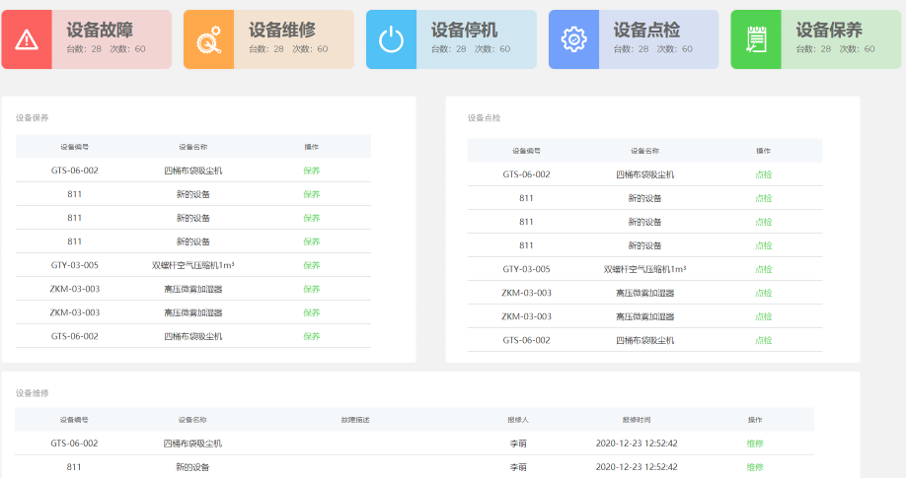Click 设备名称 header in 设备点检 table
Screen dimensions: 906x478
click(645, 151)
